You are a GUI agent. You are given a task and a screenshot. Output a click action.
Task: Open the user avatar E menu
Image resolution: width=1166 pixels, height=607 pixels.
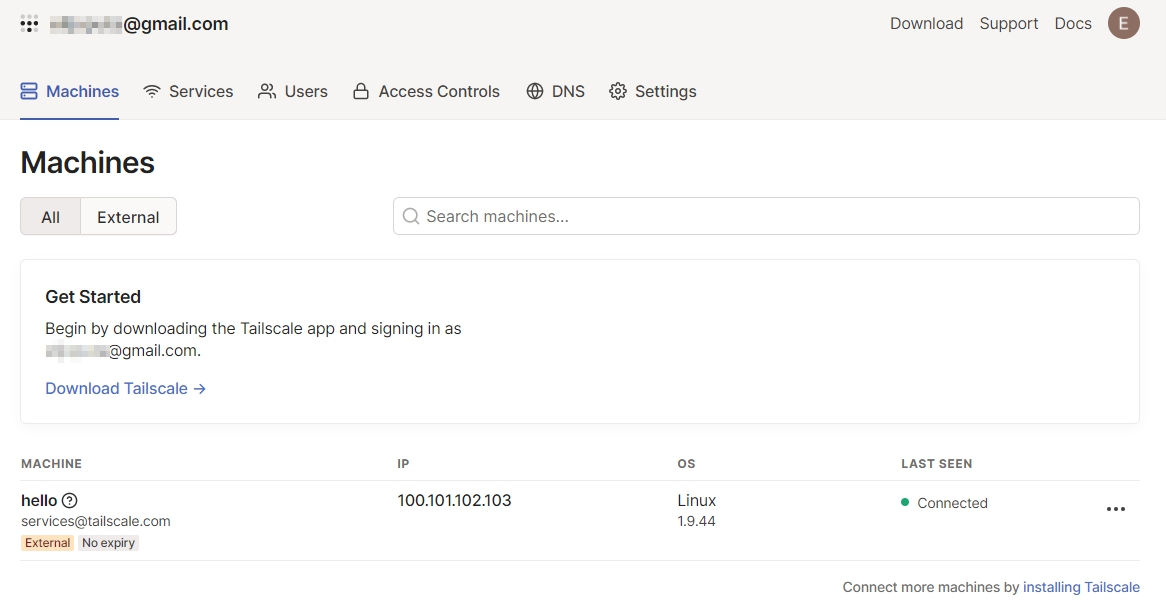tap(1123, 24)
